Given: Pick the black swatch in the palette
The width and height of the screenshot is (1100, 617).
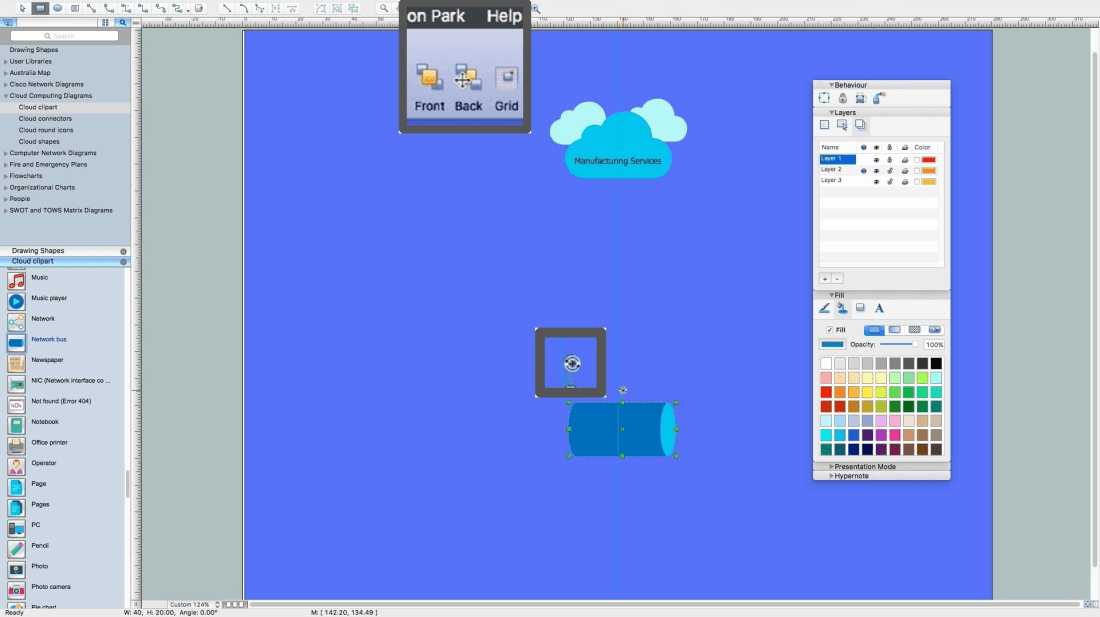Looking at the screenshot, I should (936, 363).
